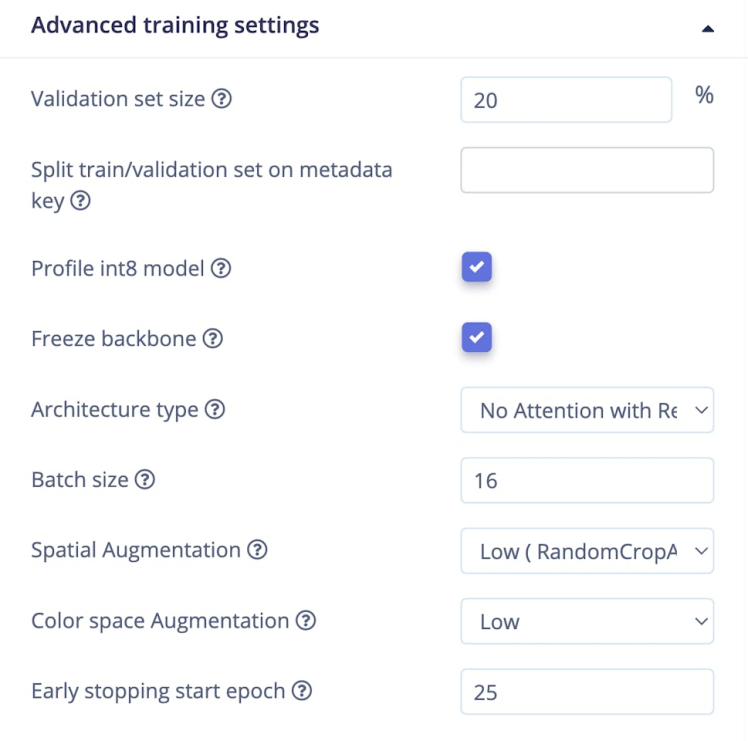Image resolution: width=748 pixels, height=741 pixels.
Task: Click the metadata key text field
Action: click(x=587, y=170)
